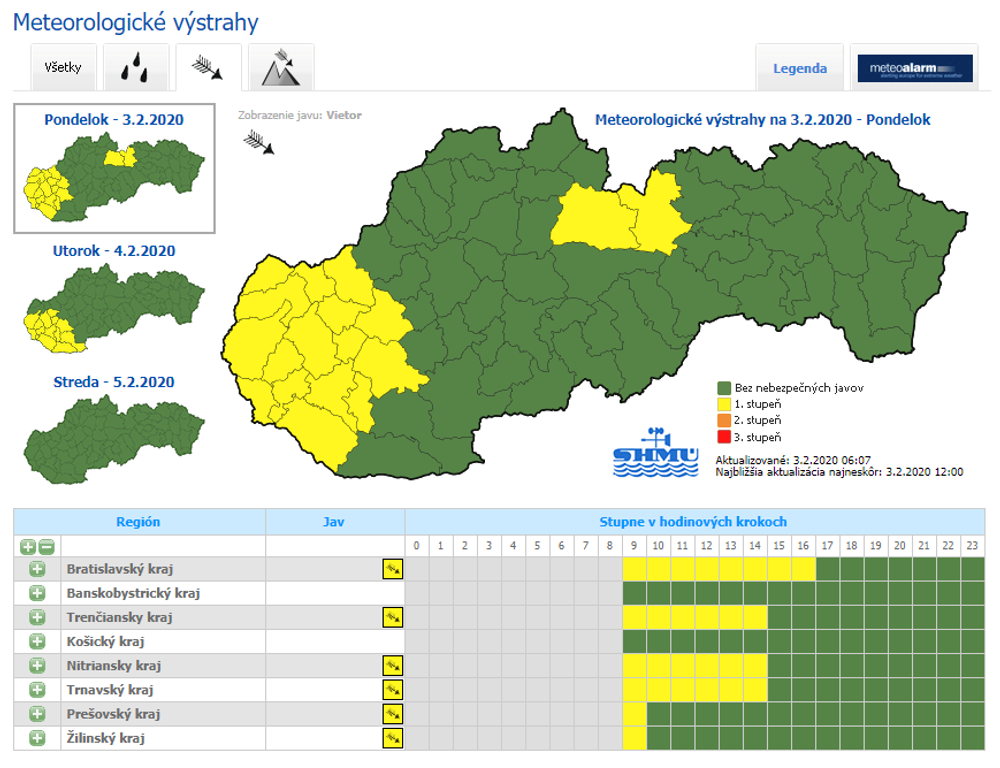The image size is (1000, 768).
Task: Open the Streda - 5.2.2020 link
Action: (x=113, y=382)
